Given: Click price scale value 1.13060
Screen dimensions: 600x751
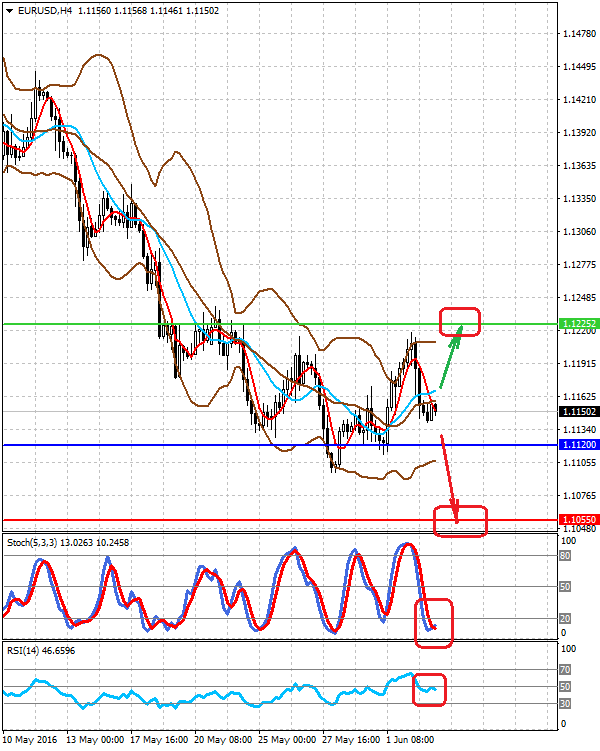Looking at the screenshot, I should 579,232.
